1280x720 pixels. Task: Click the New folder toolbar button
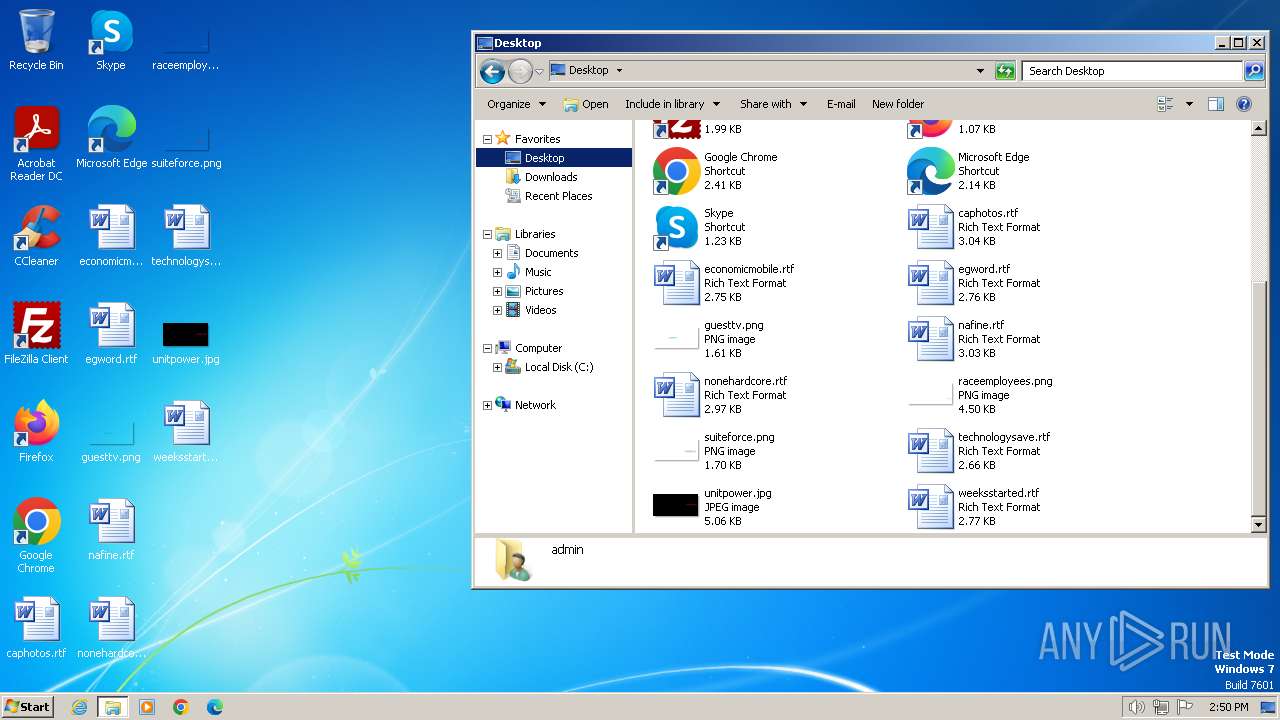click(x=898, y=104)
